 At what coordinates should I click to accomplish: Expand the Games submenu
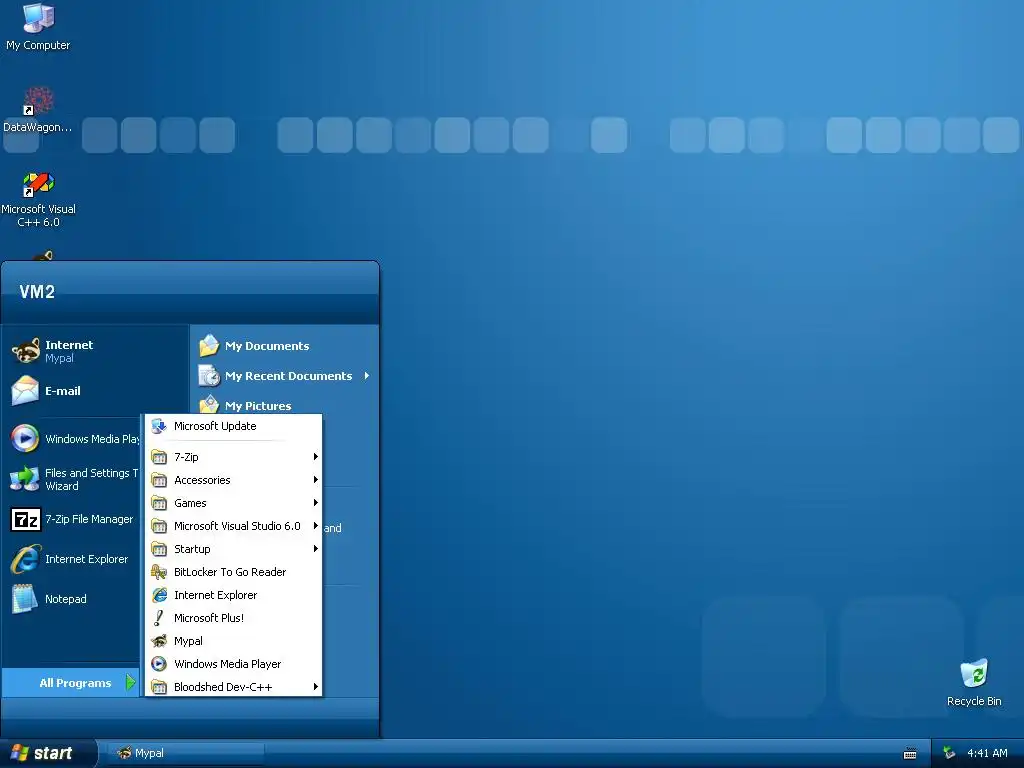point(234,503)
